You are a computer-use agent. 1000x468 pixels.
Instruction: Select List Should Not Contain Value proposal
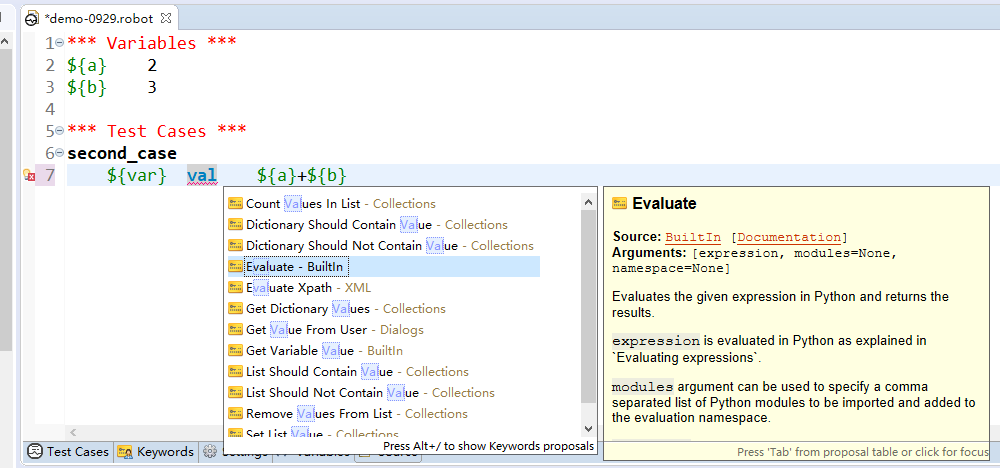click(x=362, y=393)
